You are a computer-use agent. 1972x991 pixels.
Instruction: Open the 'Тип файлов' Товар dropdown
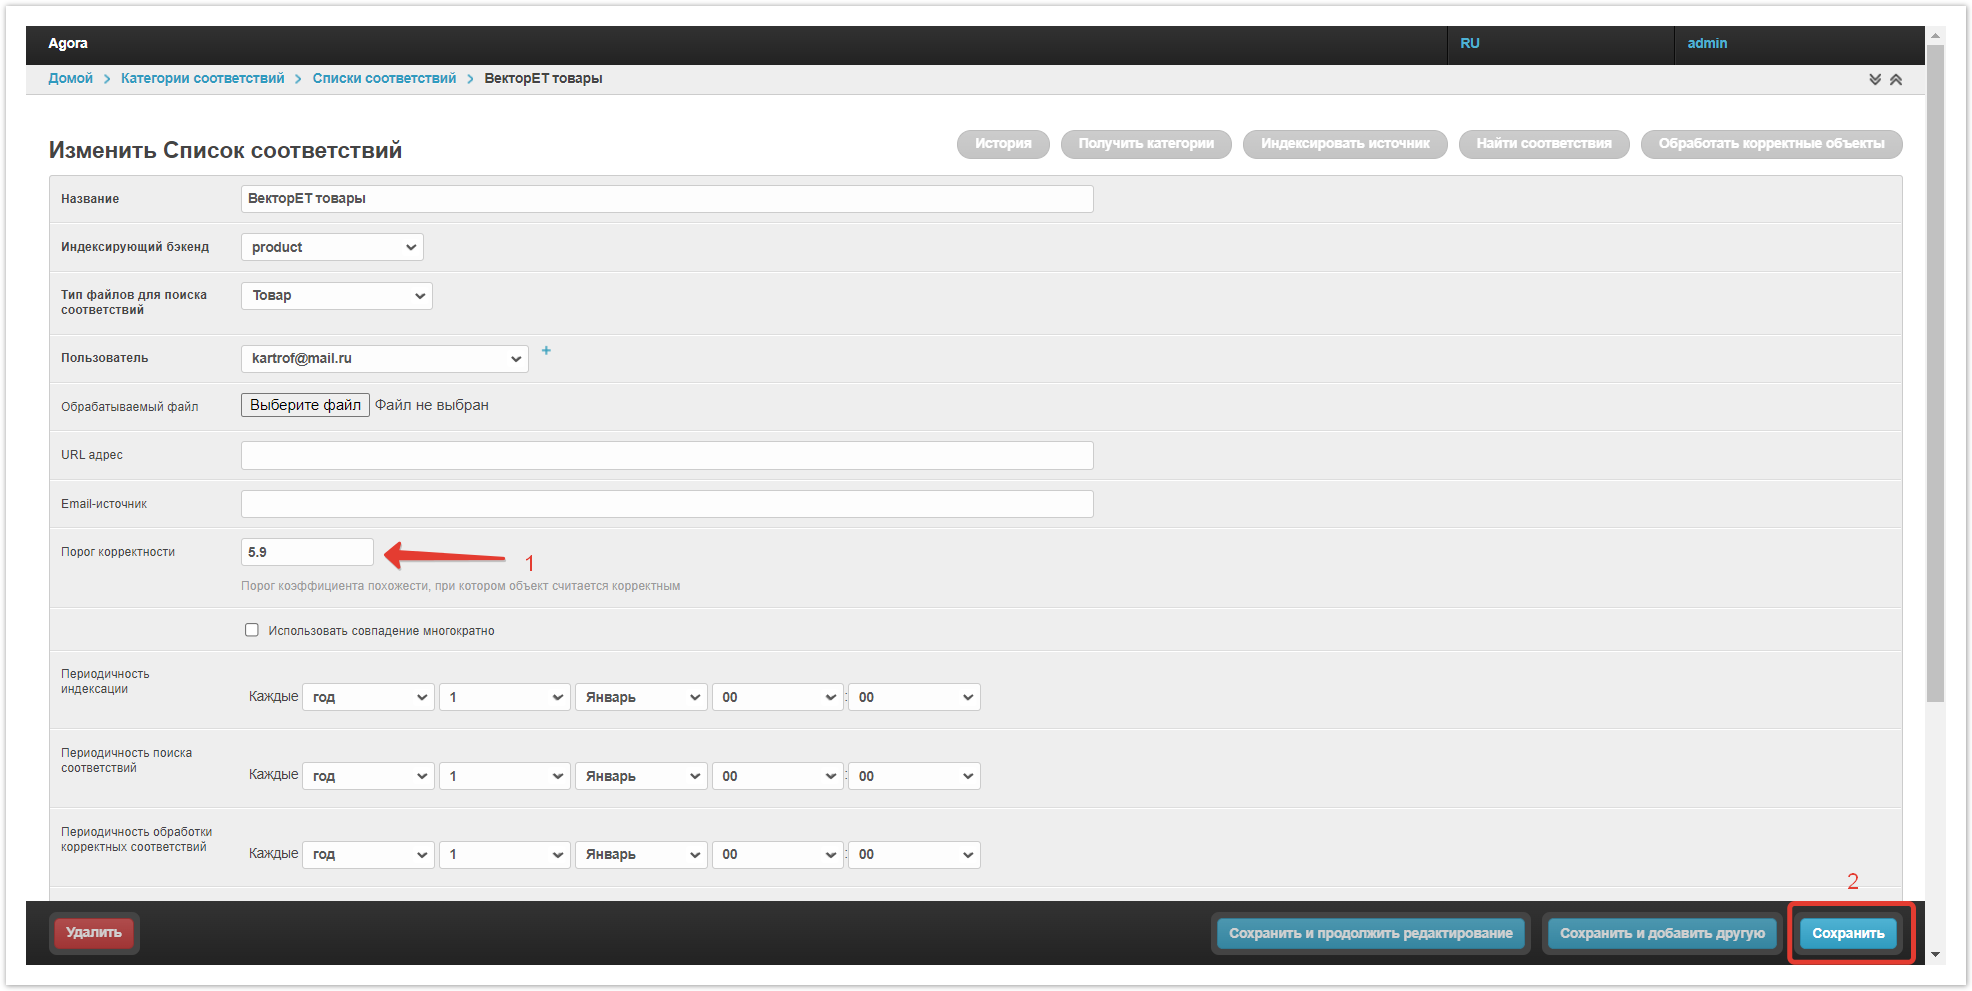click(336, 296)
